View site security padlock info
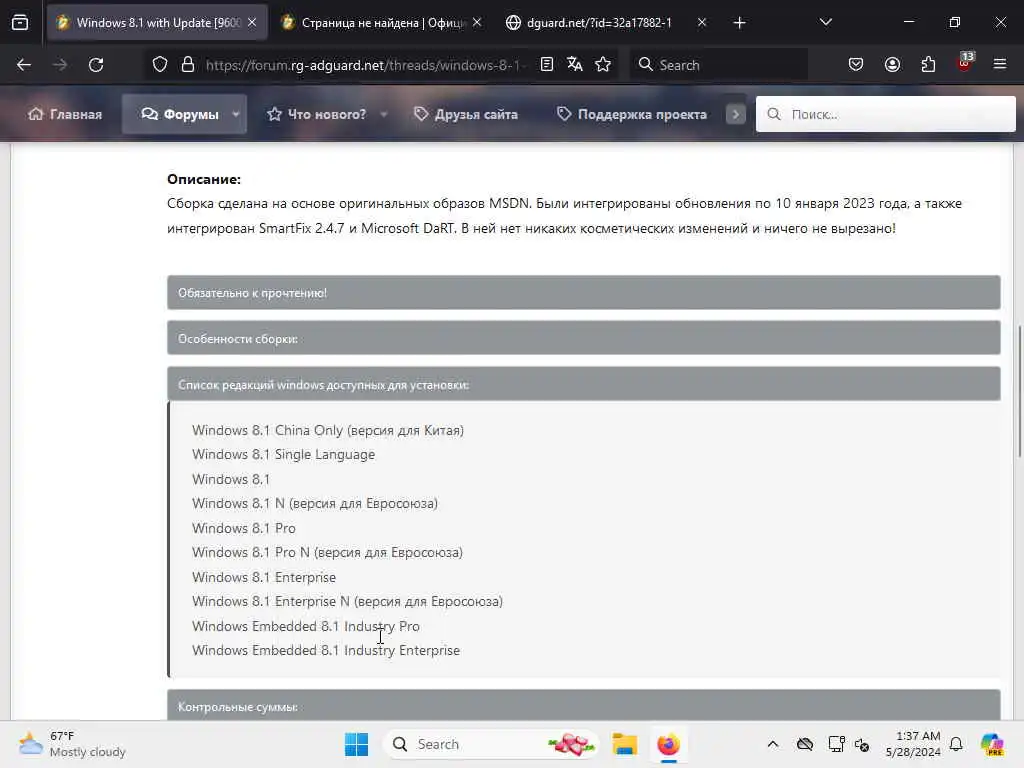1024x768 pixels. [188, 65]
